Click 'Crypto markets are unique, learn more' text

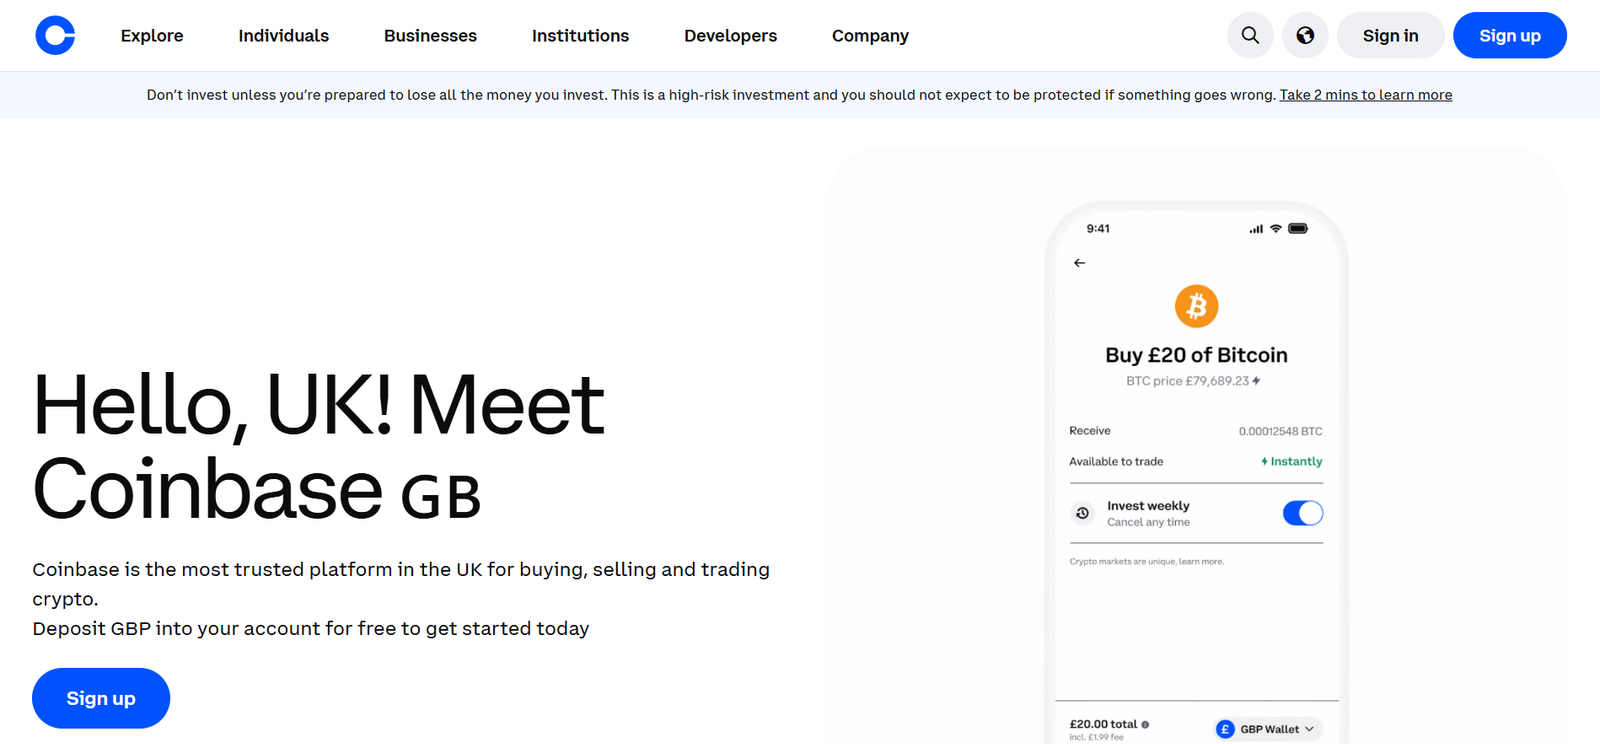[1146, 561]
